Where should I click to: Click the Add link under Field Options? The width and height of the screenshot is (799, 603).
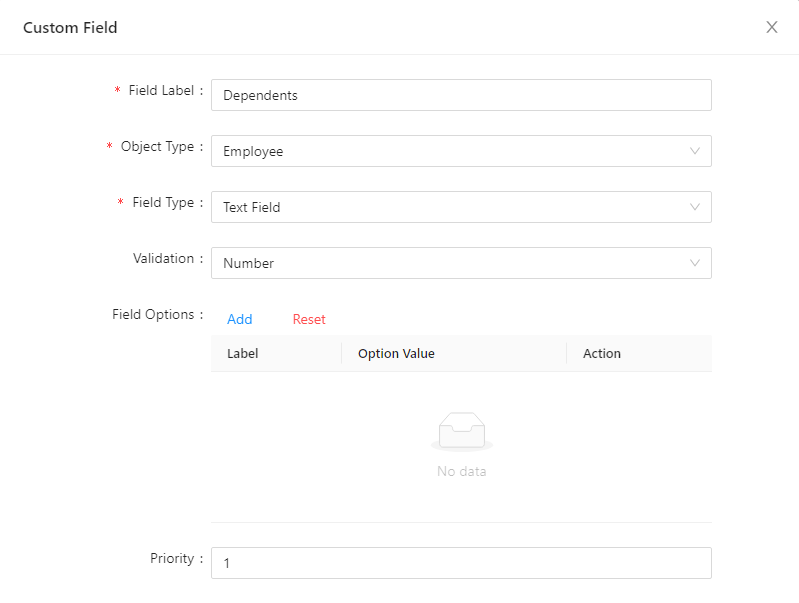(239, 319)
